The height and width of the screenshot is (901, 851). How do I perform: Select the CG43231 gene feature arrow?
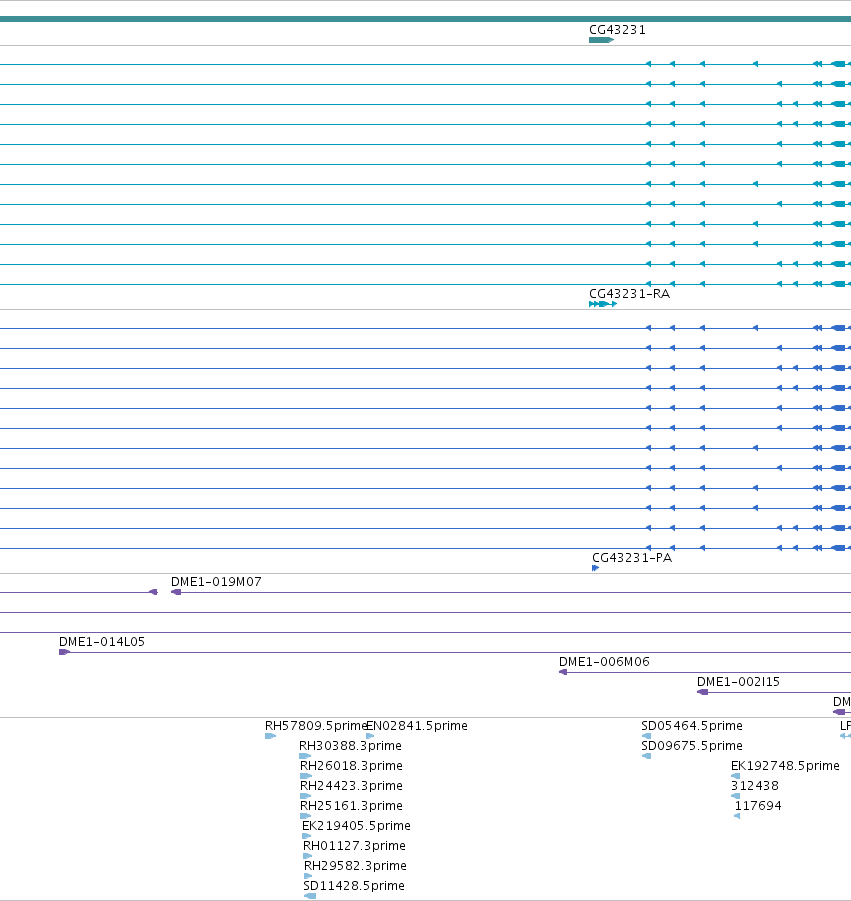(x=601, y=40)
